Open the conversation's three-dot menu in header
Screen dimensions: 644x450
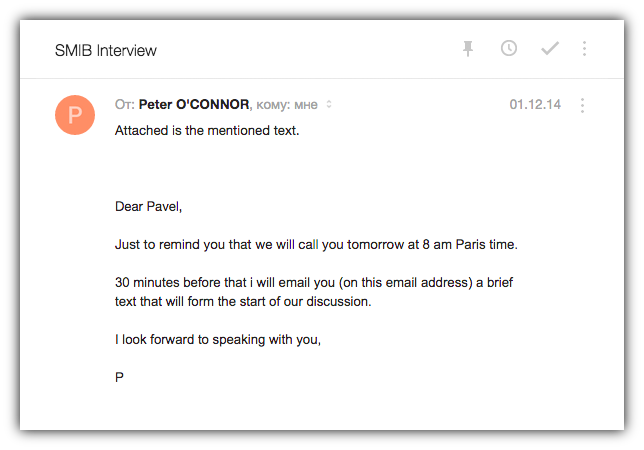point(584,49)
